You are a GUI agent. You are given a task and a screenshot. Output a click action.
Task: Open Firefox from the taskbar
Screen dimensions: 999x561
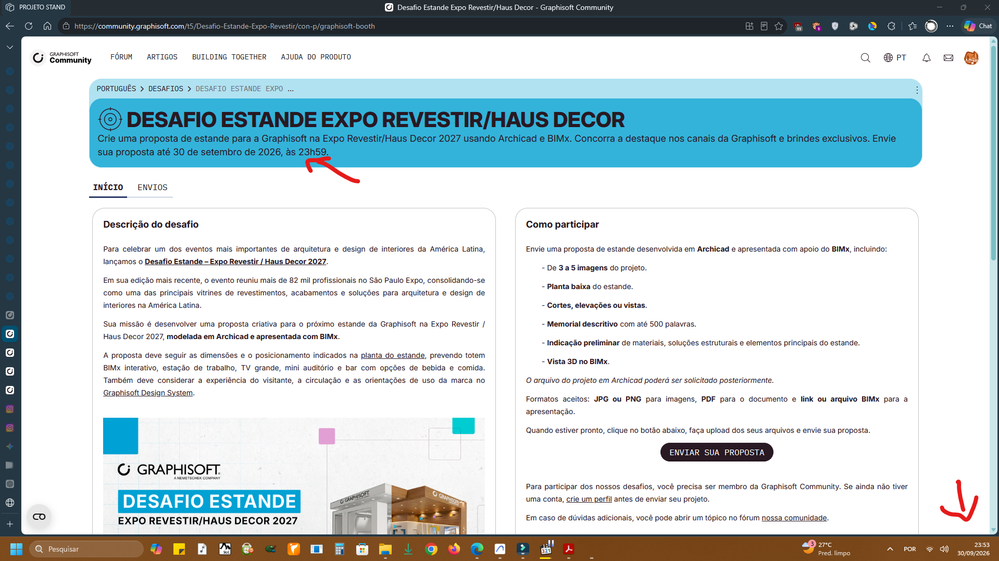coord(454,549)
